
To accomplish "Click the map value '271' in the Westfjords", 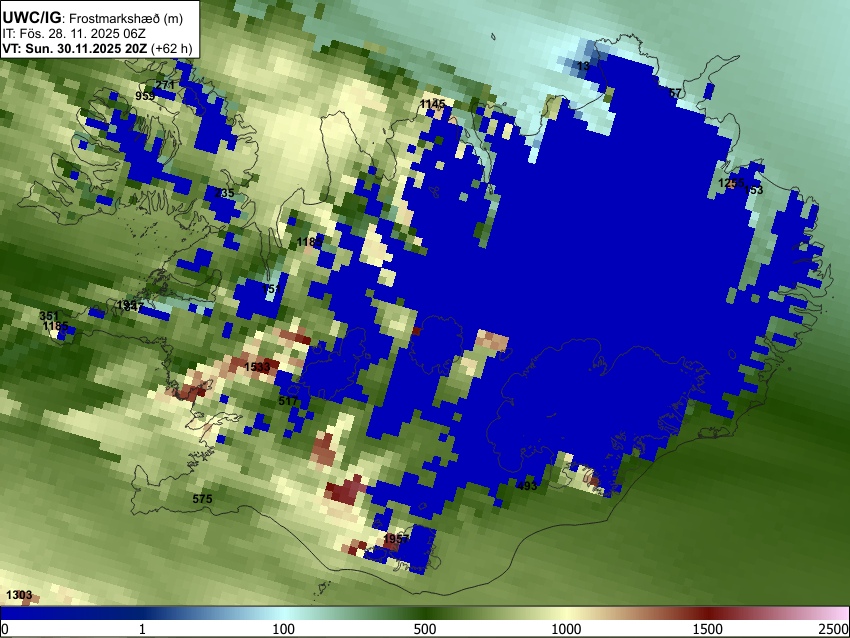I will click(165, 85).
